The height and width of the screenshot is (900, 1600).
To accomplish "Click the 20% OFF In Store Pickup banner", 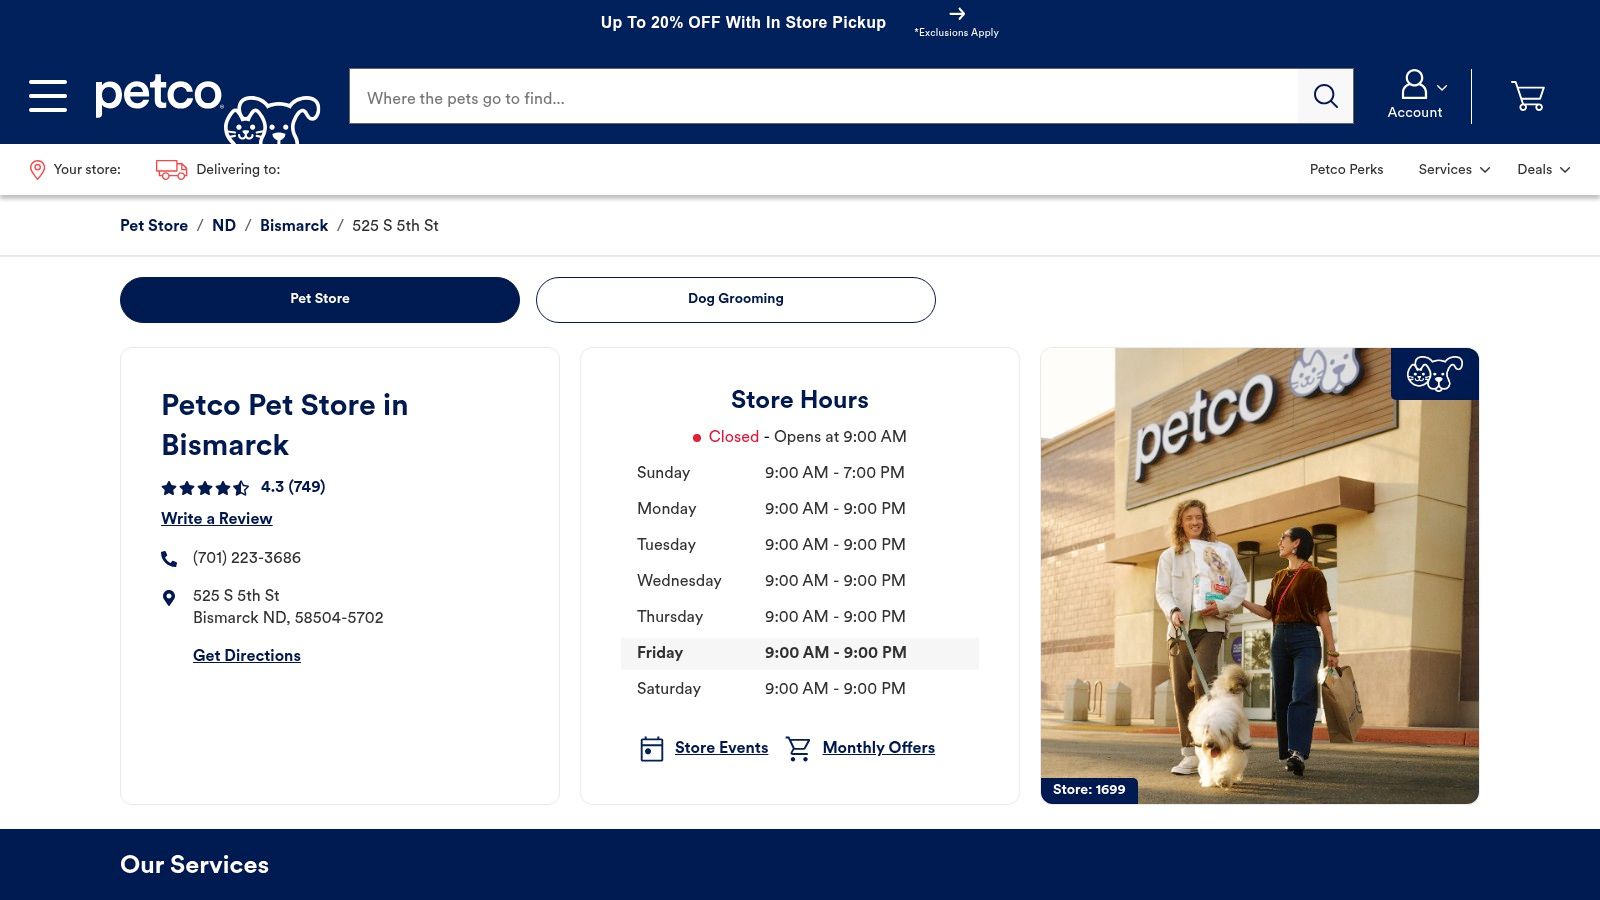I will pyautogui.click(x=743, y=22).
